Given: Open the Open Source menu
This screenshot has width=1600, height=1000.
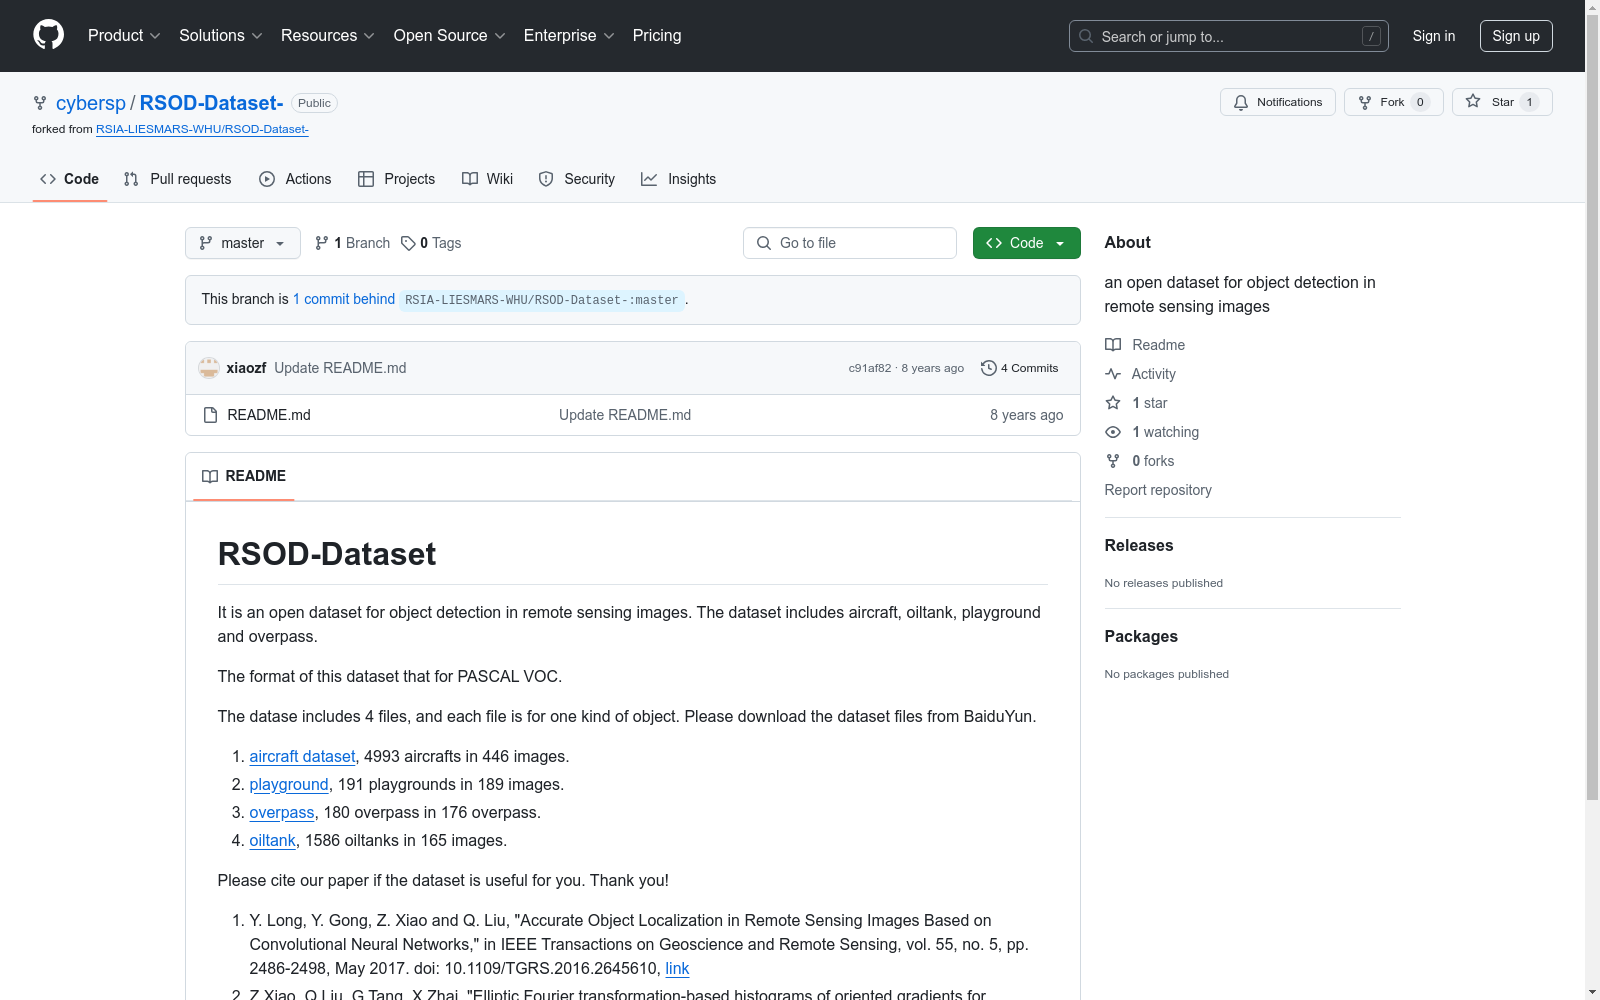Looking at the screenshot, I should [449, 35].
